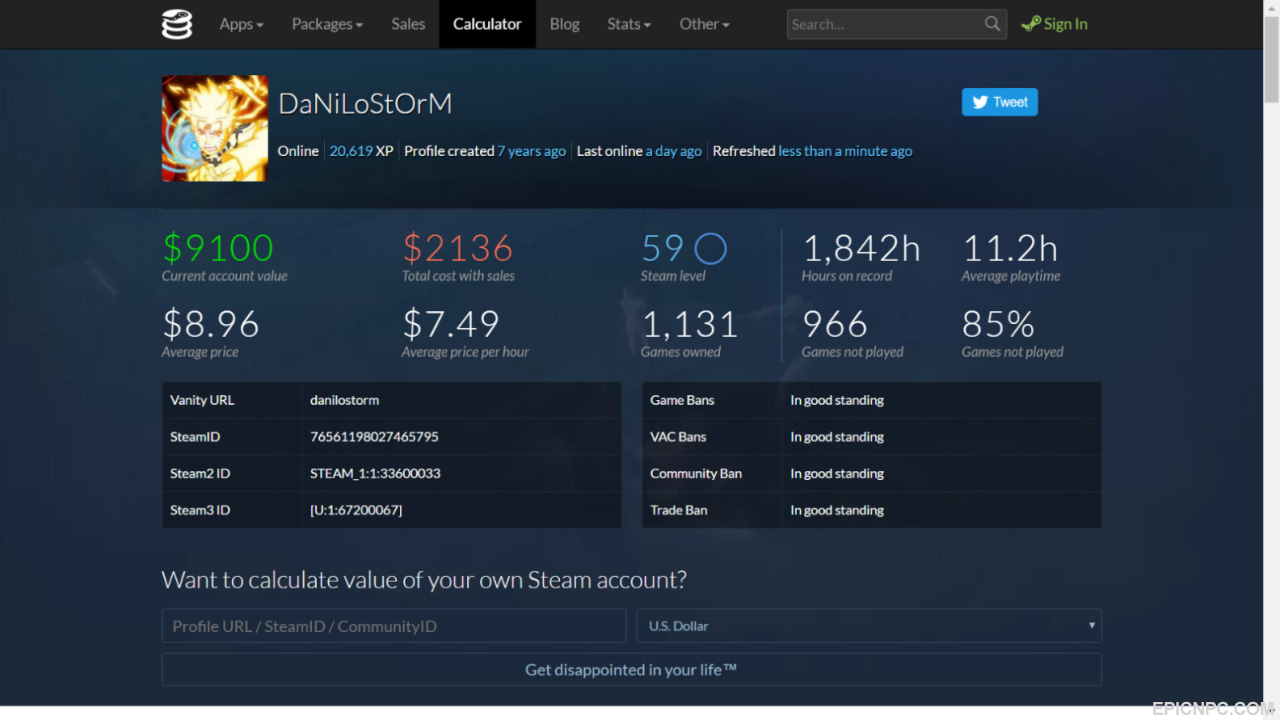The height and width of the screenshot is (720, 1280).
Task: Click the SteamDB logo icon
Action: (x=177, y=24)
